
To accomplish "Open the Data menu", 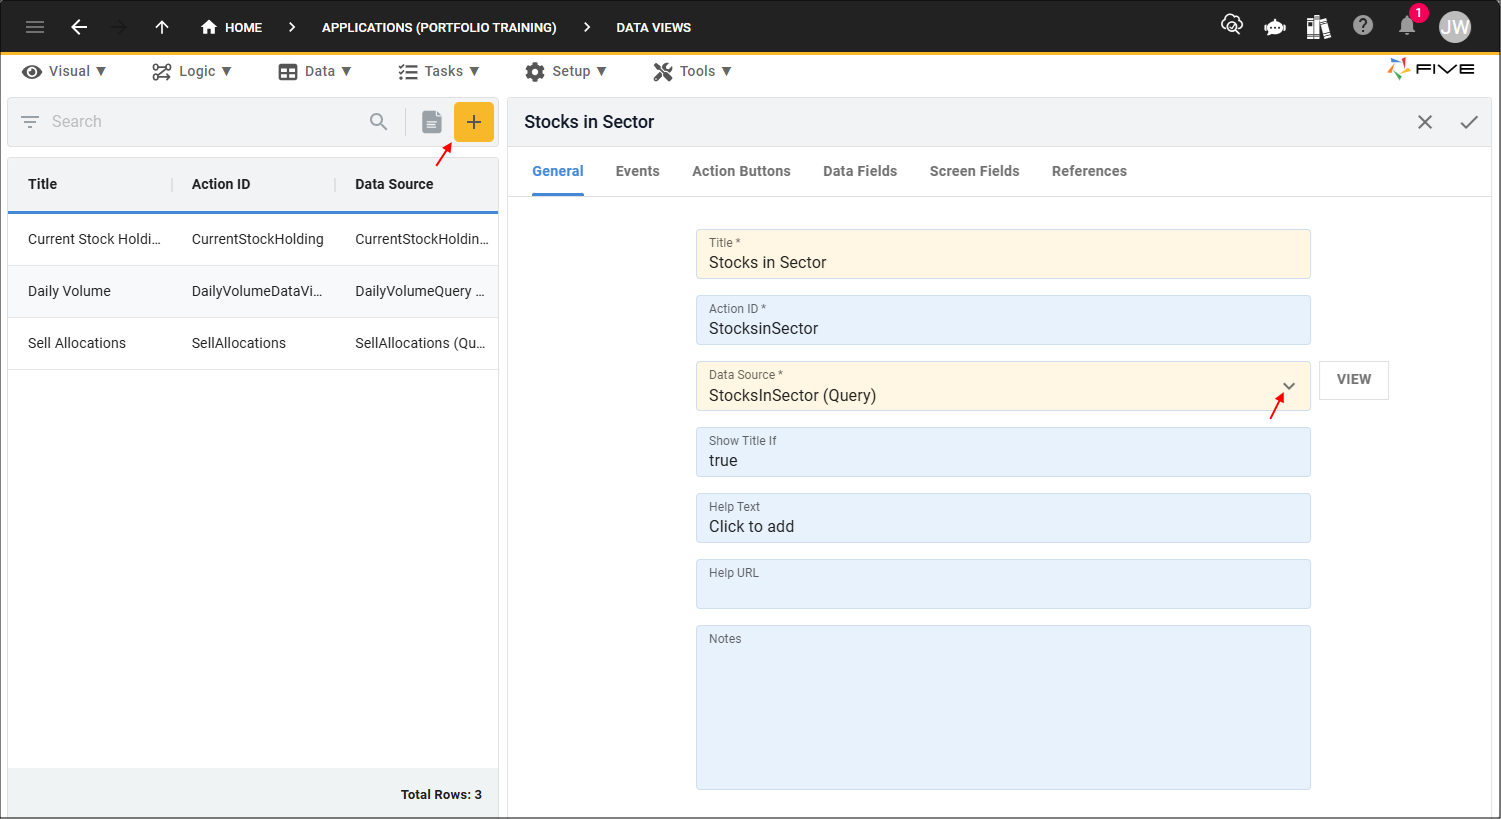I will (x=315, y=71).
